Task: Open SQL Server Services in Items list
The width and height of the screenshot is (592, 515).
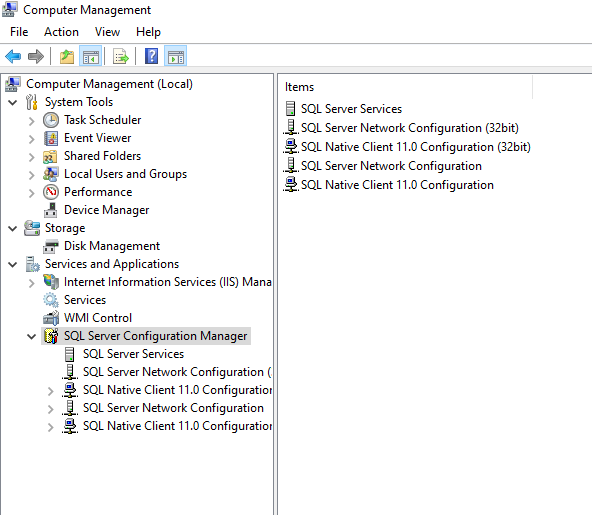Action: [351, 109]
